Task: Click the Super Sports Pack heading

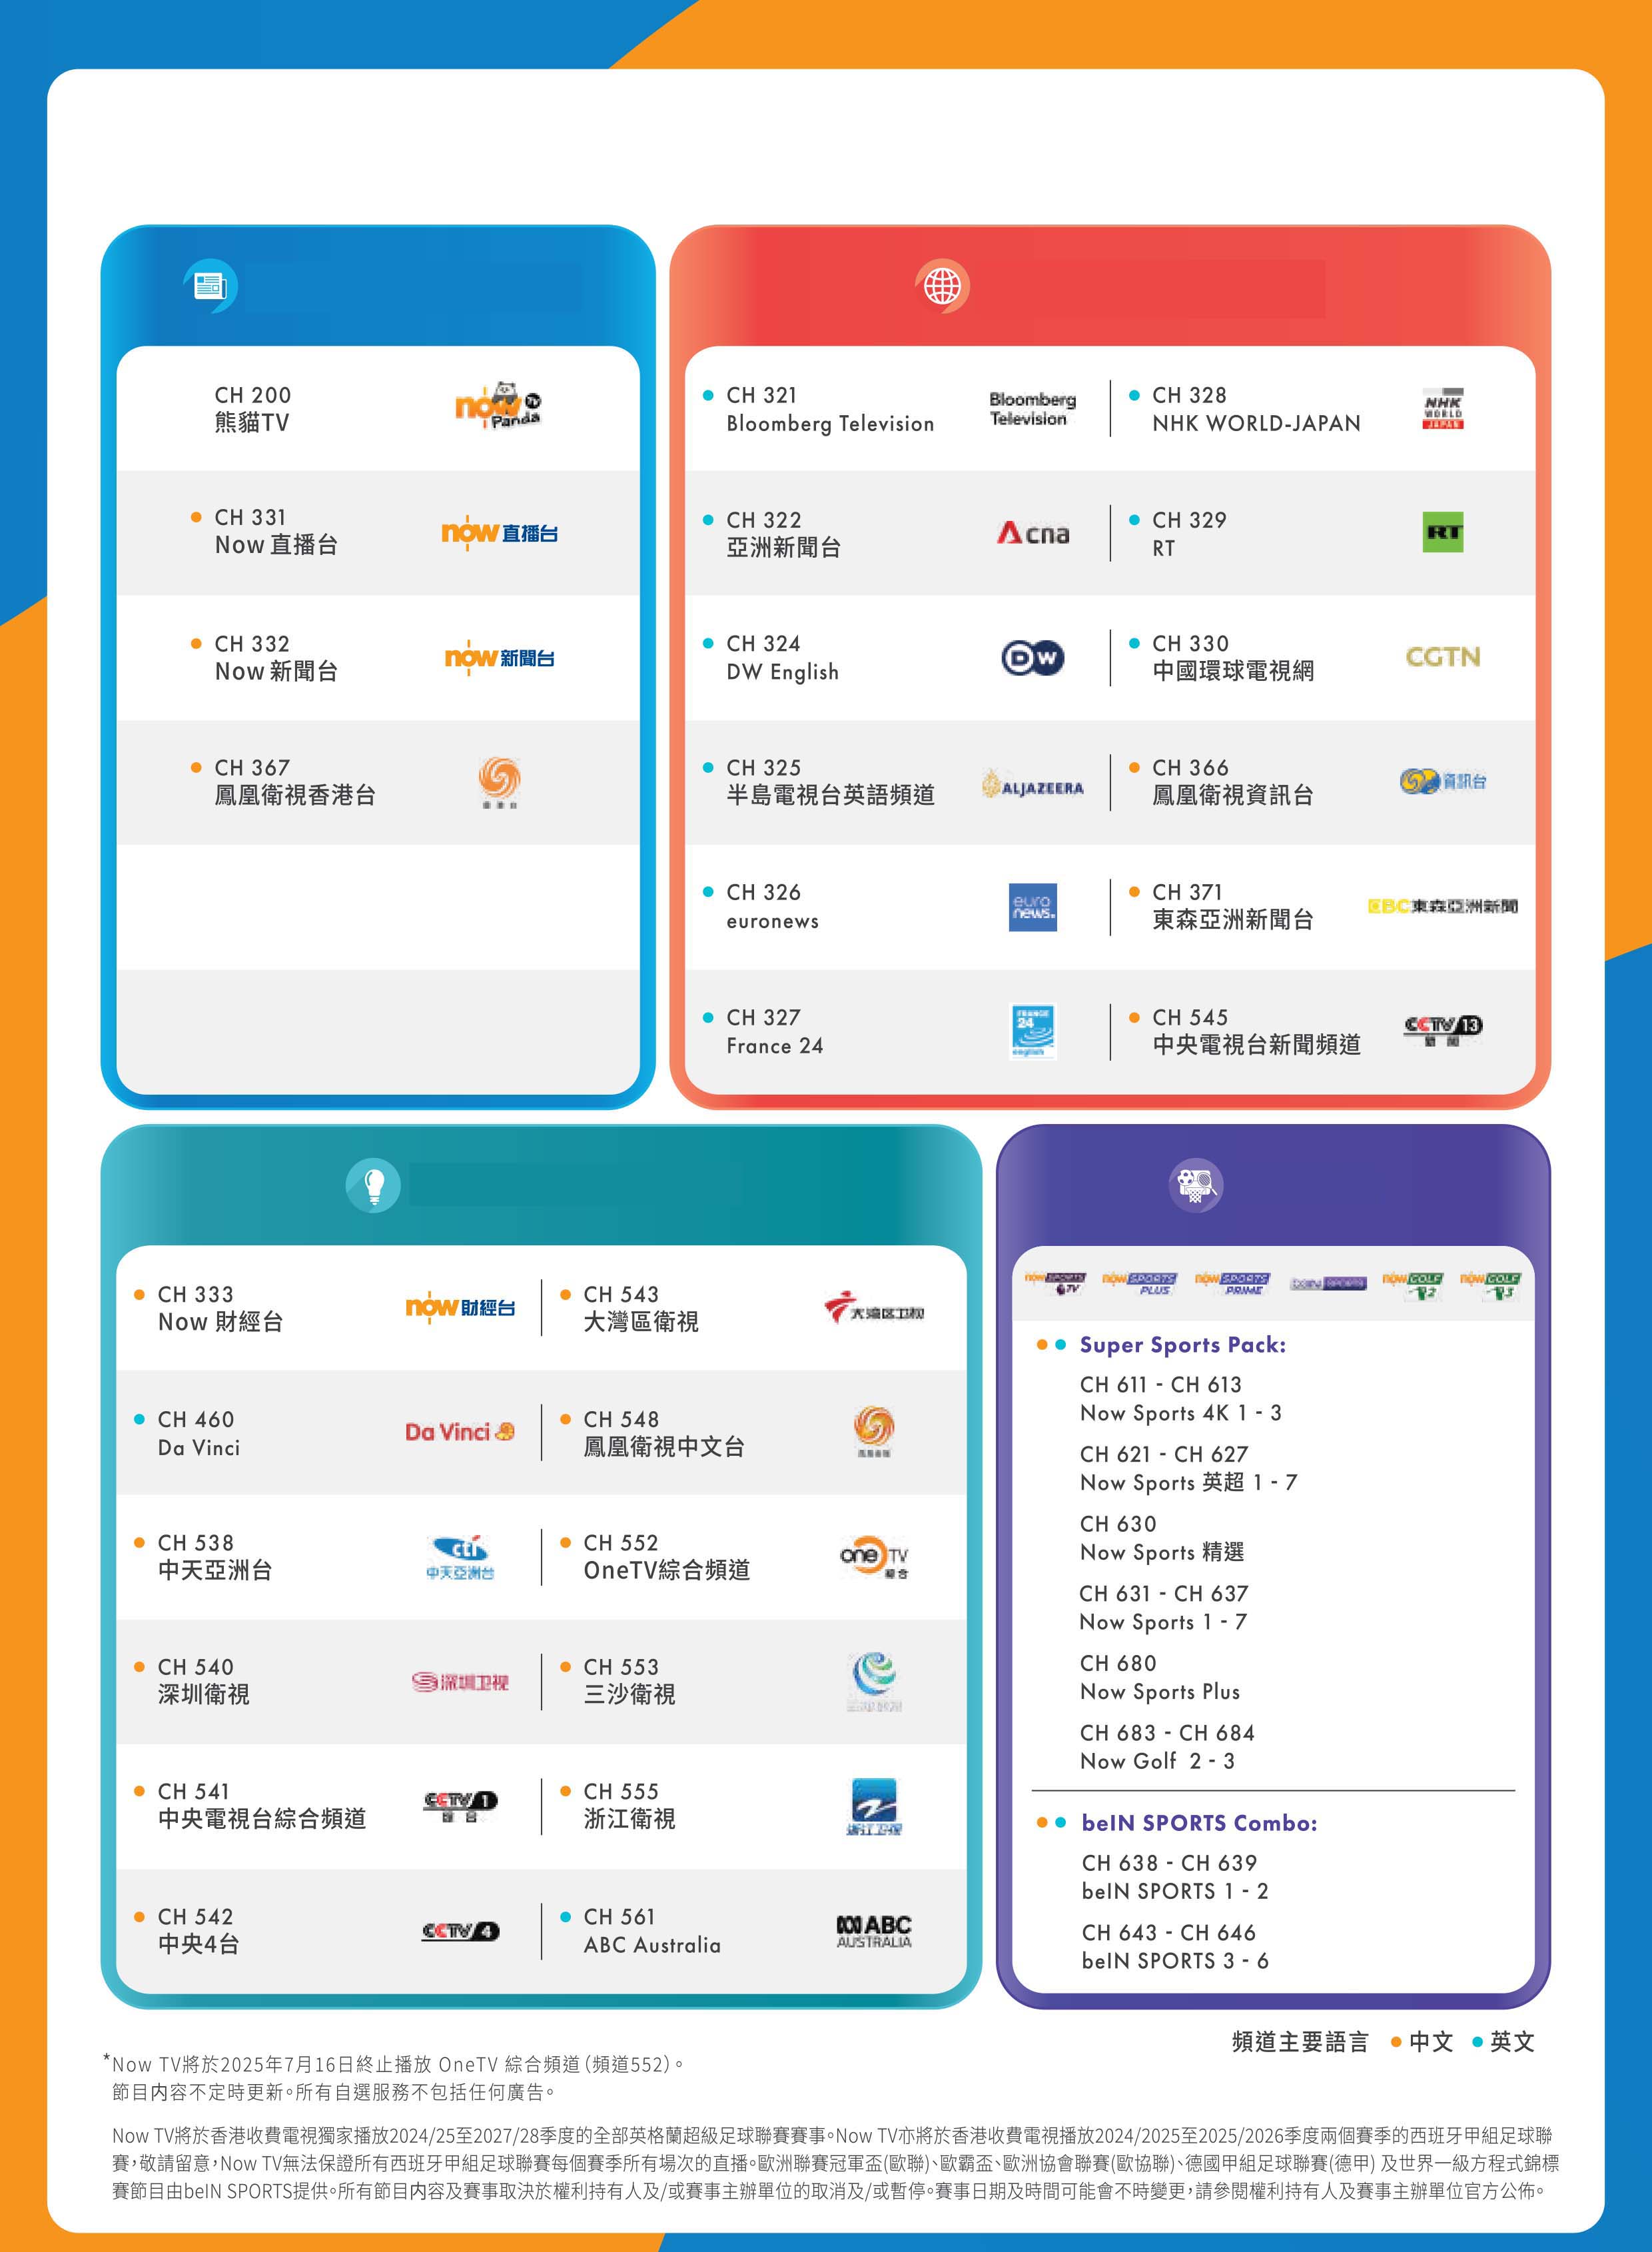Action: tap(1183, 1345)
